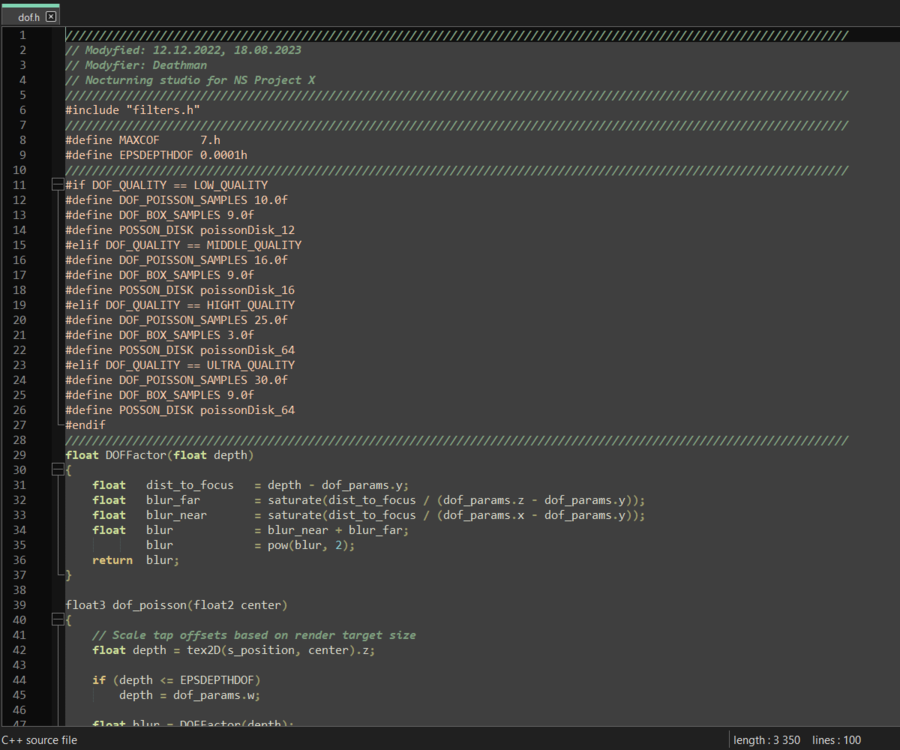The height and width of the screenshot is (750, 900).
Task: Click the MAXCOF define line
Action: coord(142,140)
